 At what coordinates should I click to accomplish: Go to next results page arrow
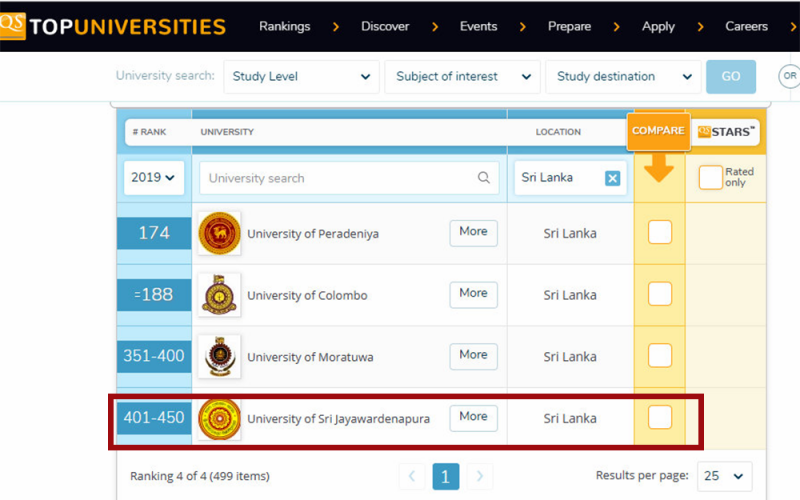point(480,476)
